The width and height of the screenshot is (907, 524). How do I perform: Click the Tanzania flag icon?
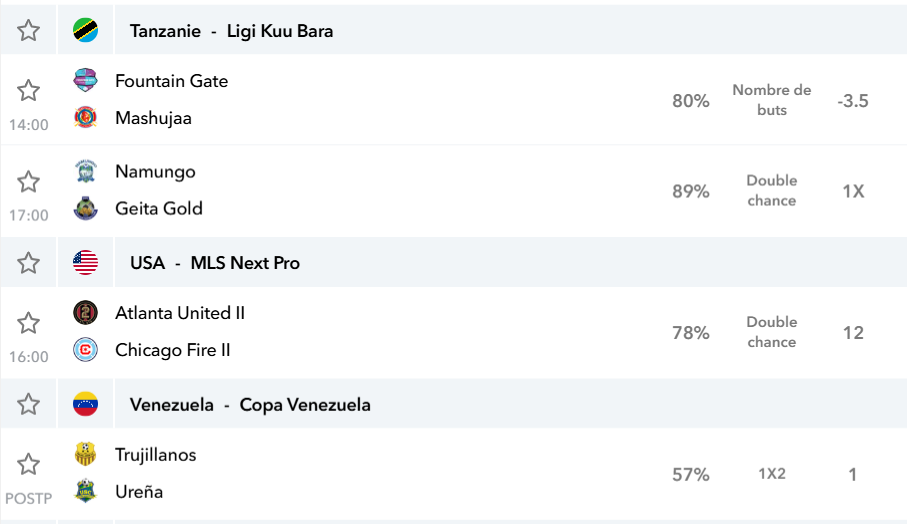(x=85, y=30)
